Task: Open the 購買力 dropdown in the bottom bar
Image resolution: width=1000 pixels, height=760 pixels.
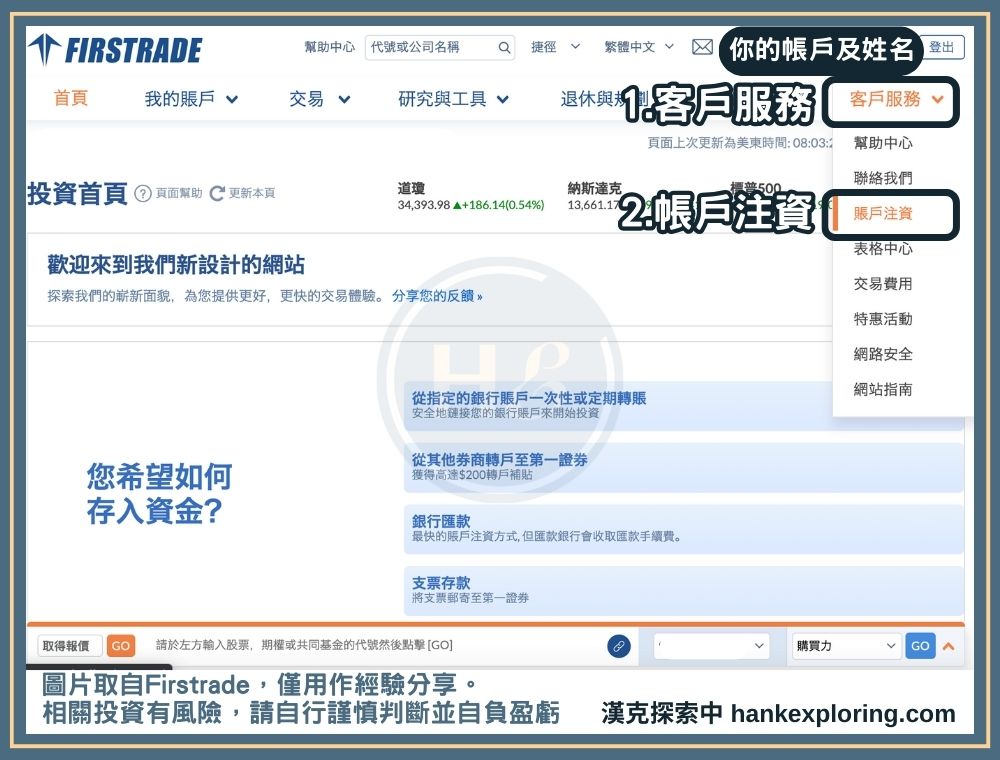Action: point(845,645)
